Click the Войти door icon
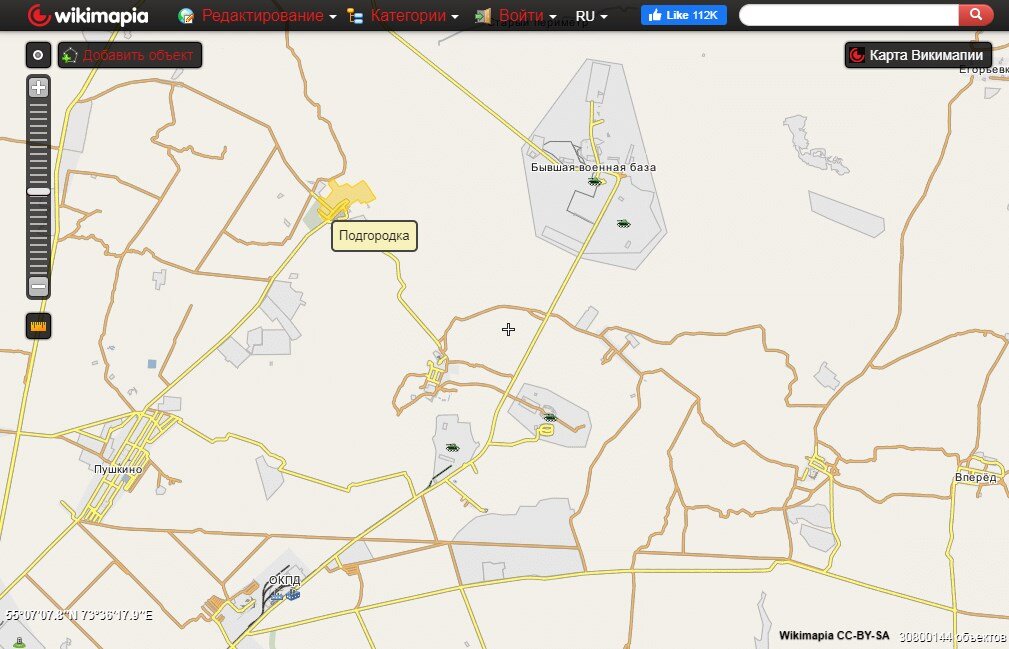The height and width of the screenshot is (649, 1009). pyautogui.click(x=483, y=16)
